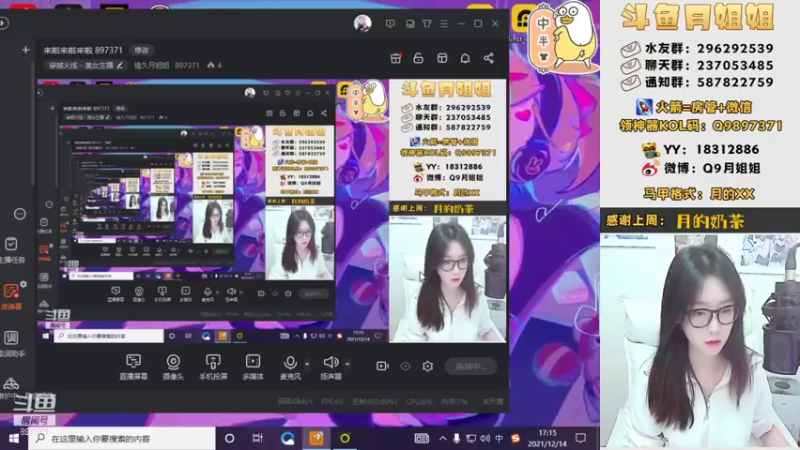The height and width of the screenshot is (450, 800).
Task: Open the feedback message icon in title bar
Action: 390,23
